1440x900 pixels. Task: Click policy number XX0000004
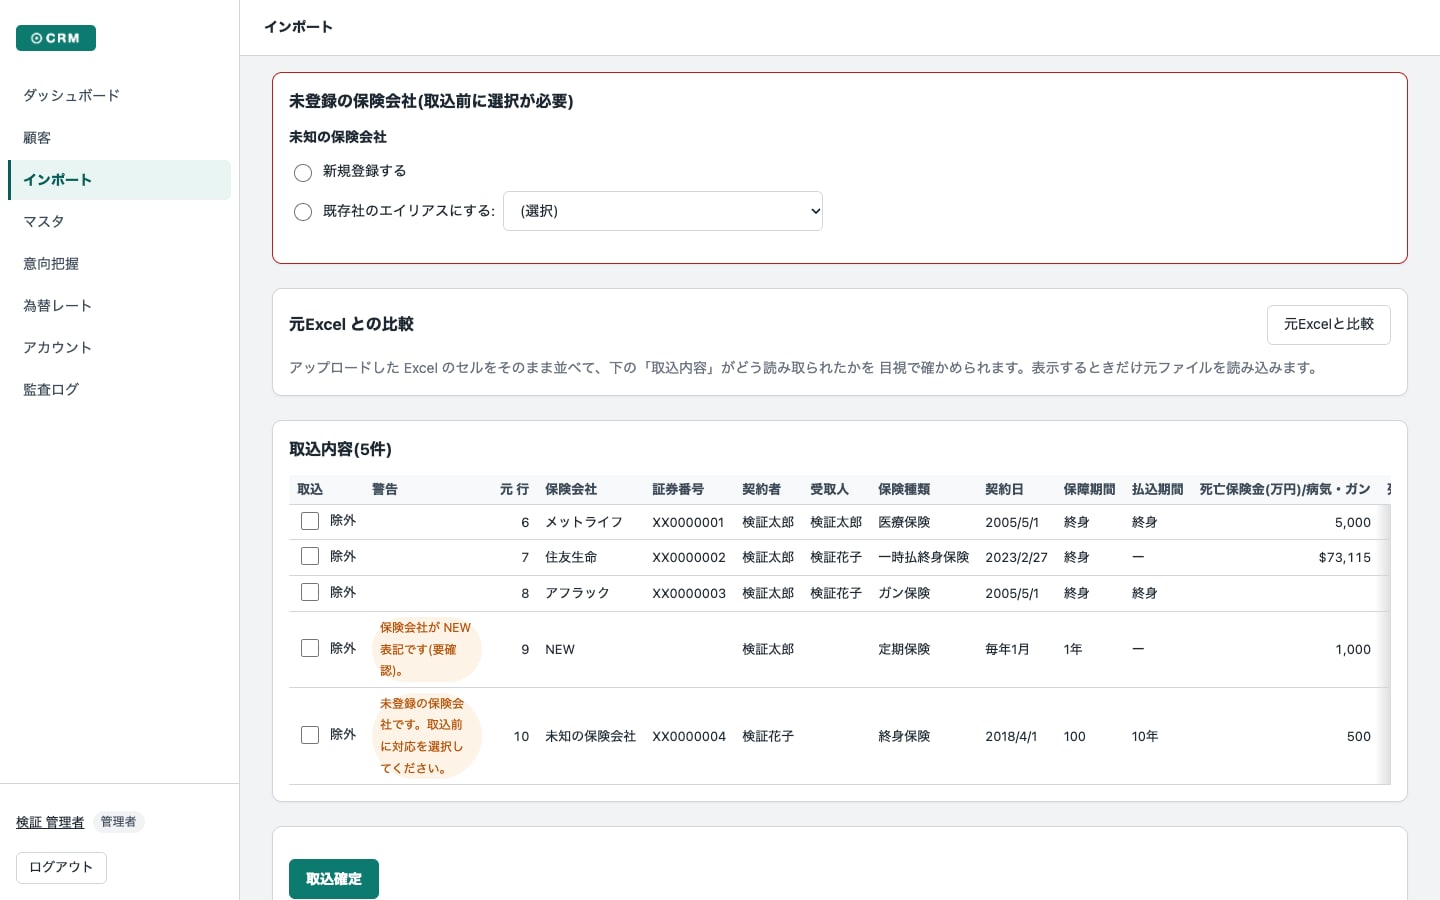pyautogui.click(x=689, y=736)
